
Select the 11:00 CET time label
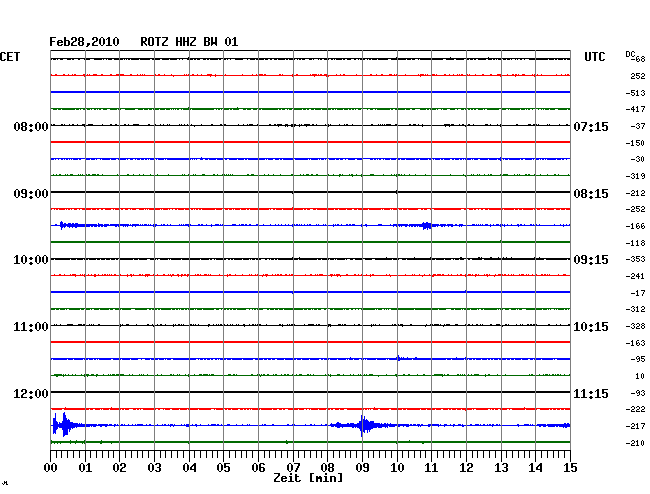[31, 327]
